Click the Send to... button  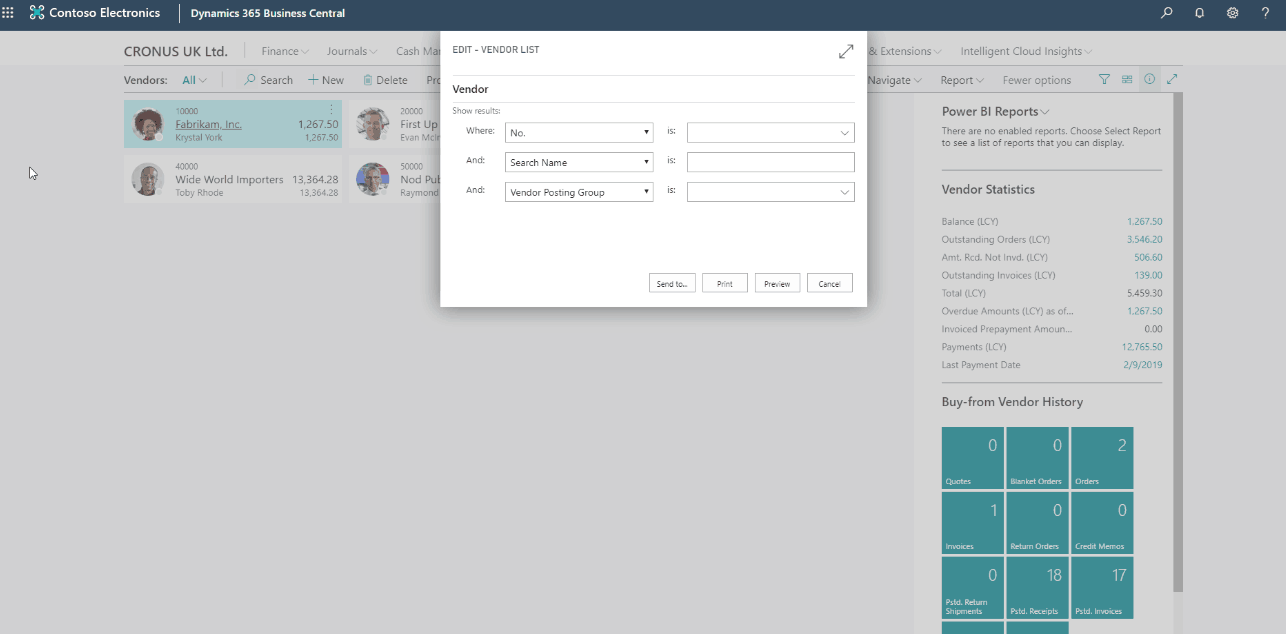672,284
